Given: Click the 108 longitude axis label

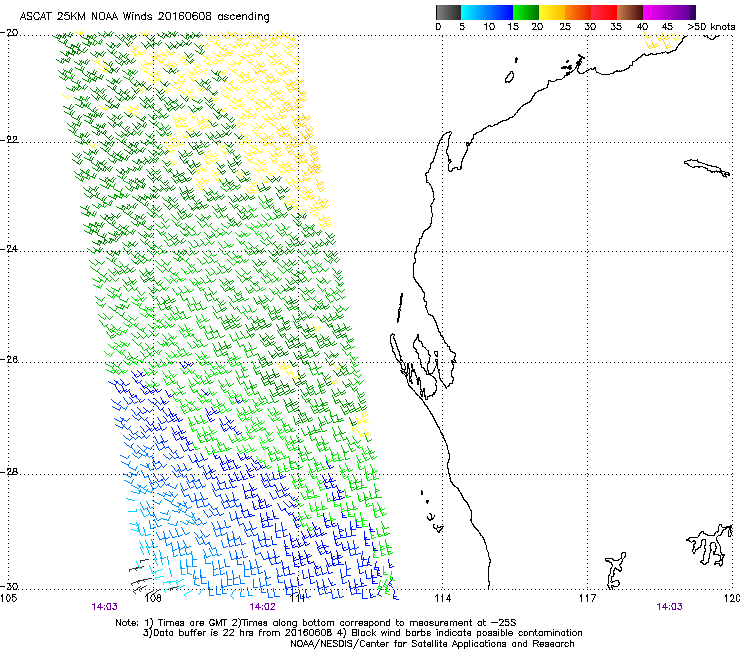Looking at the screenshot, I should 153,599.
